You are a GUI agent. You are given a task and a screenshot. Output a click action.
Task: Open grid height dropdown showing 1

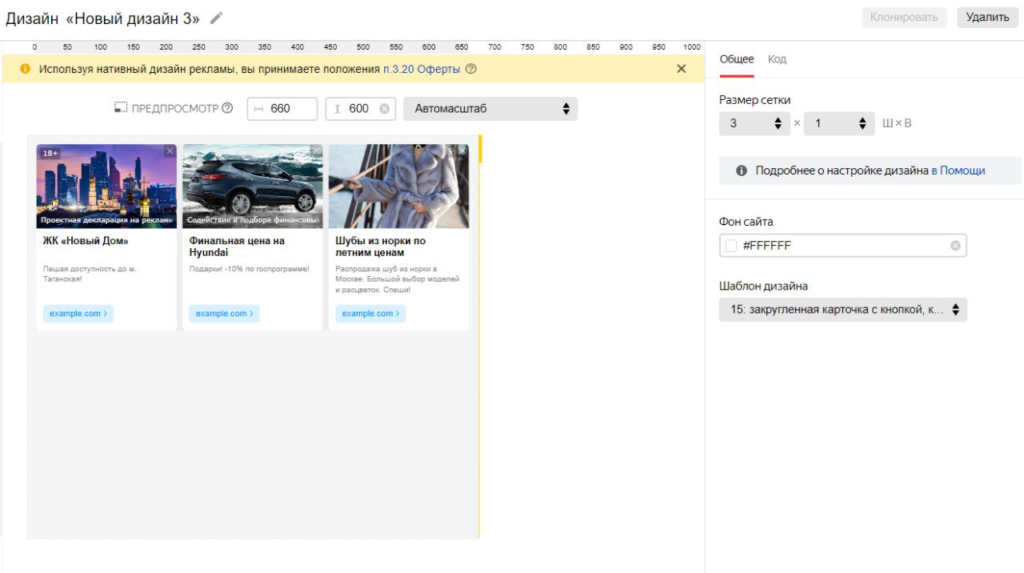pos(839,123)
